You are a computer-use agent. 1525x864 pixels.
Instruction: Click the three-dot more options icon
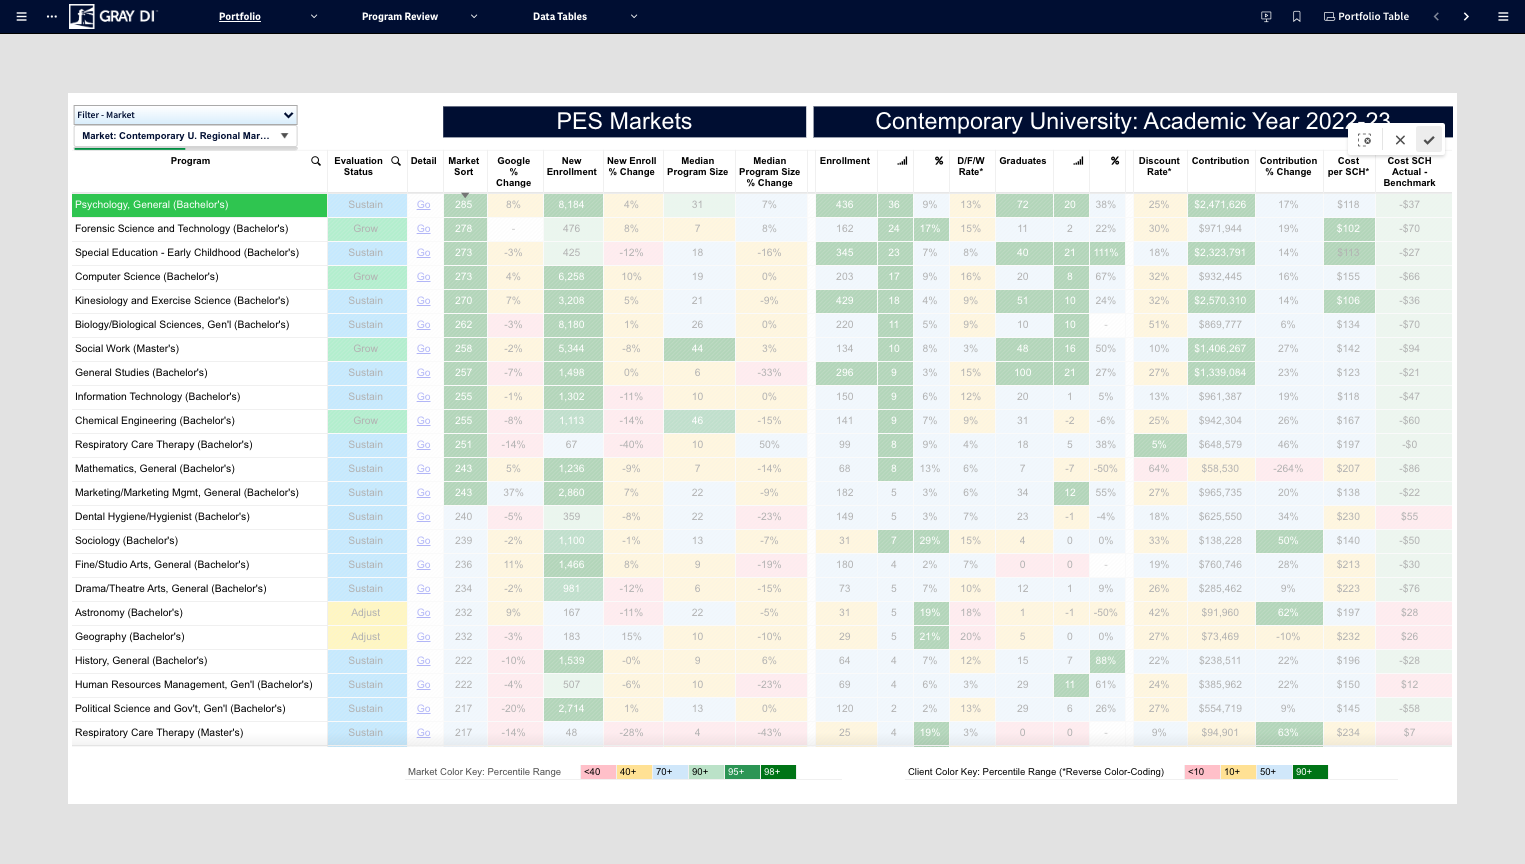point(52,16)
